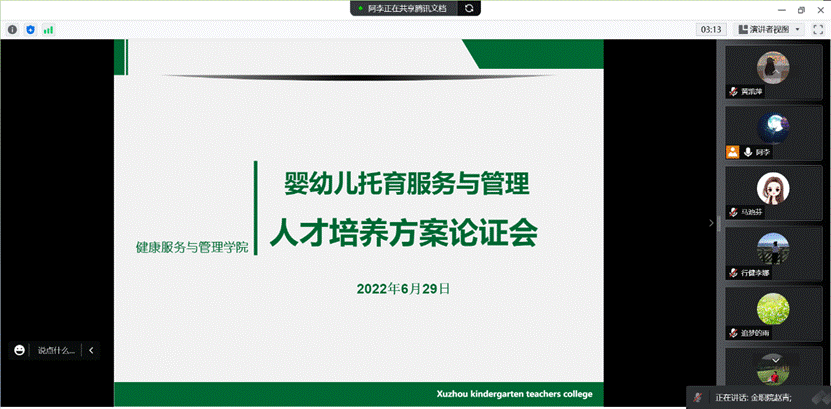
Task: Click the screen share icon beside 阿李
Action: [732, 152]
